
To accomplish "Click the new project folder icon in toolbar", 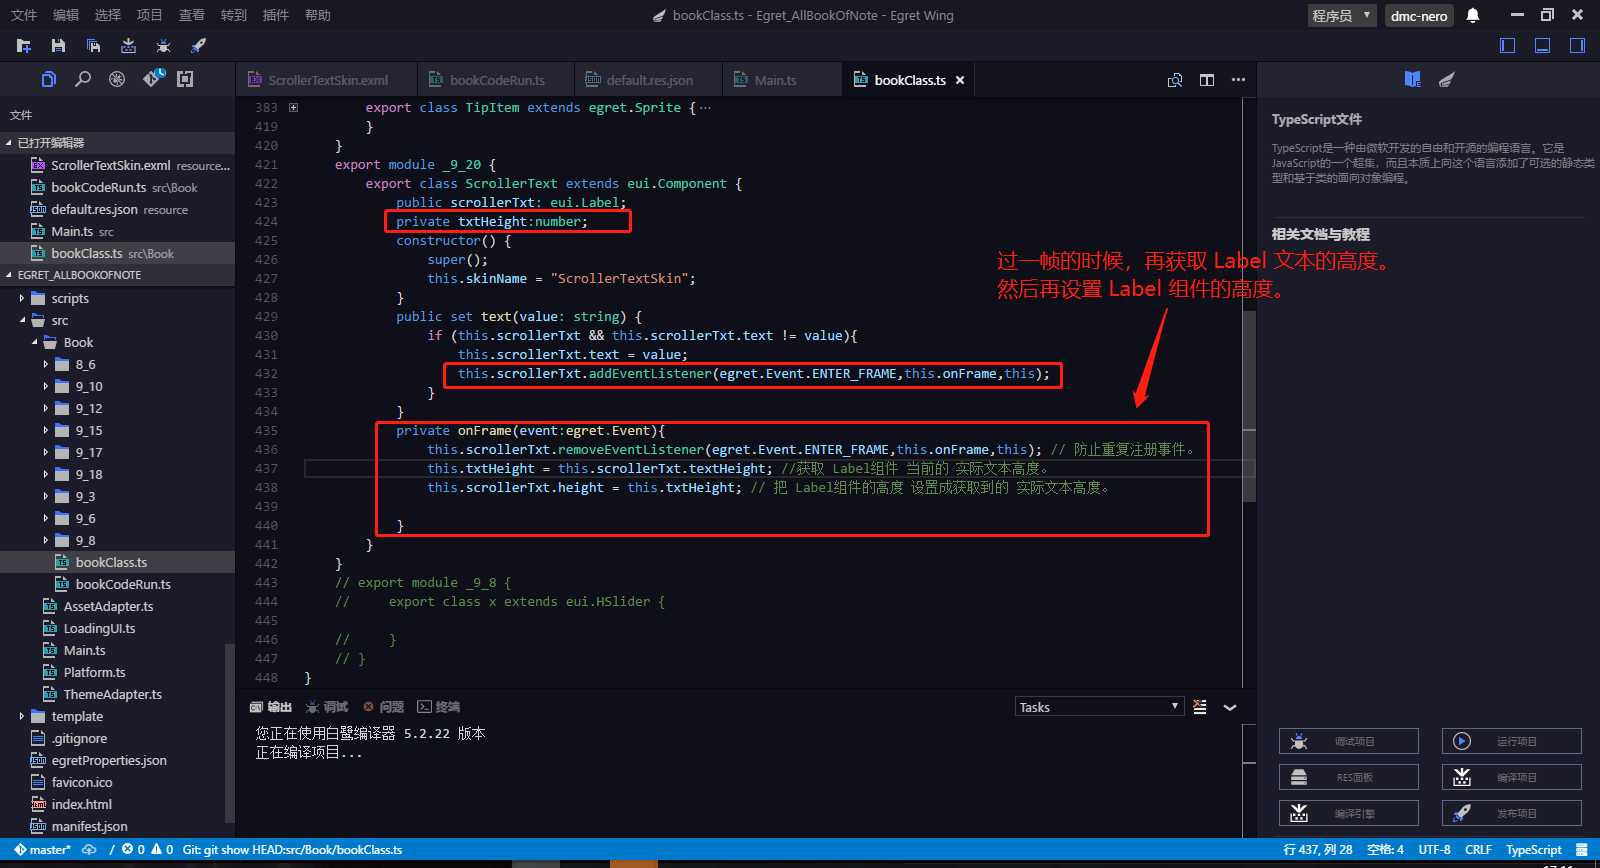I will coord(24,46).
